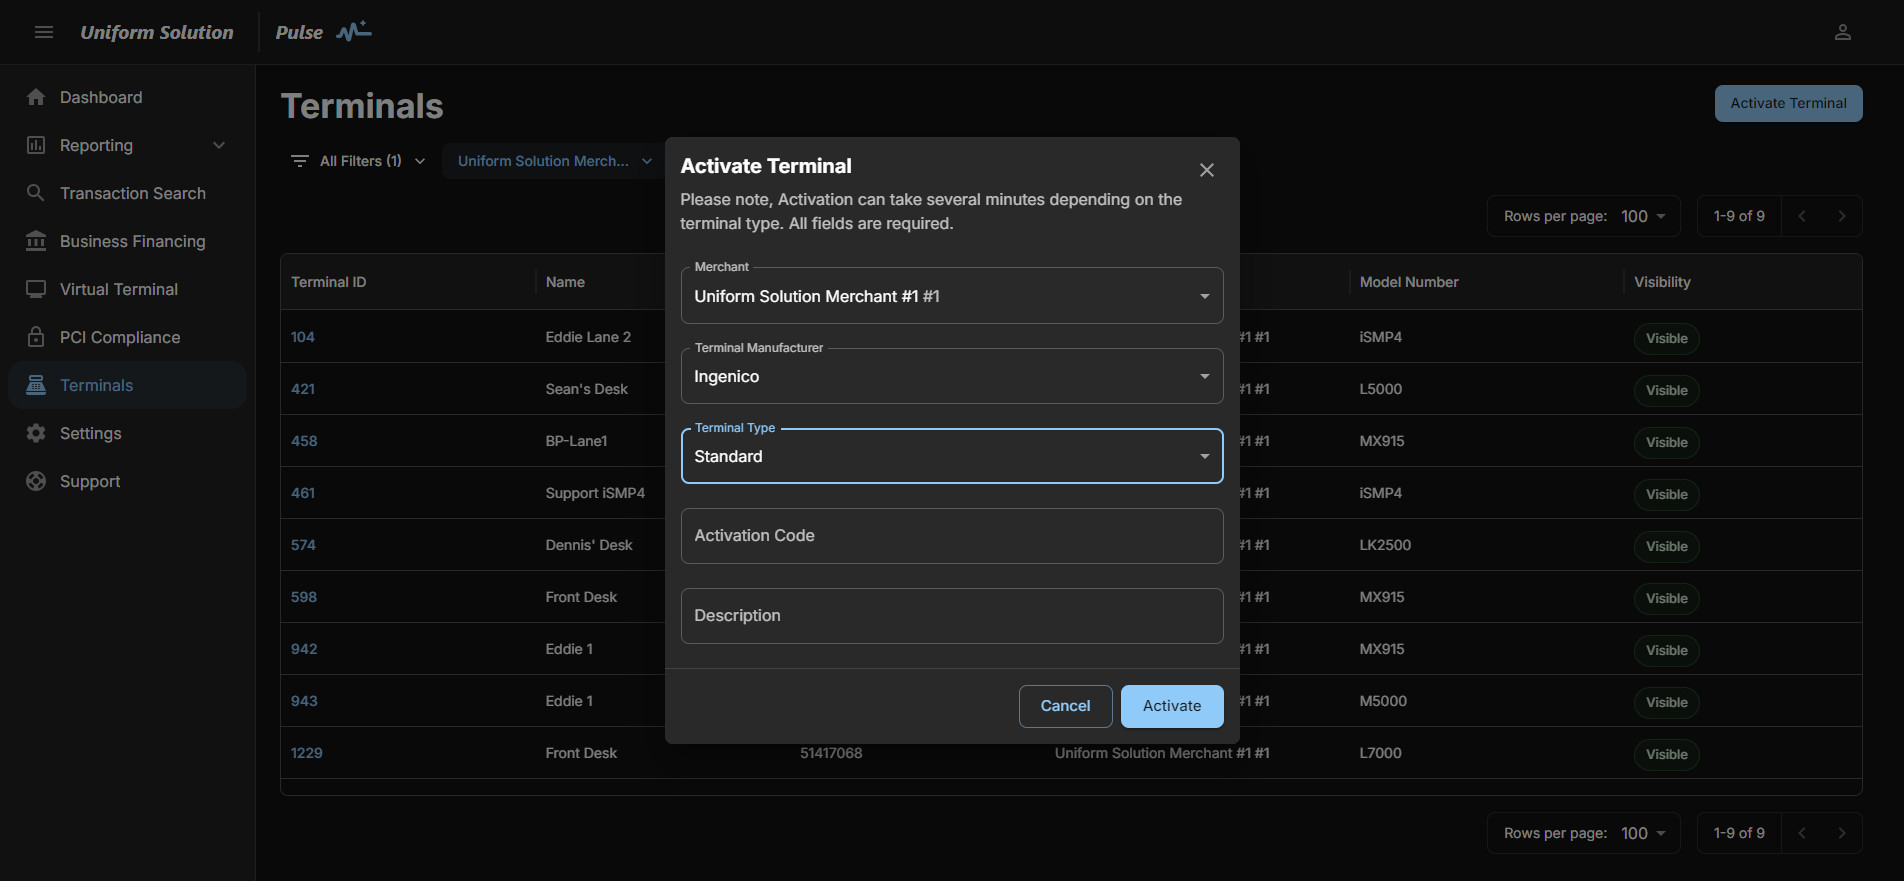The height and width of the screenshot is (881, 1904).
Task: Open terminal 1229 details link
Action: pos(307,753)
